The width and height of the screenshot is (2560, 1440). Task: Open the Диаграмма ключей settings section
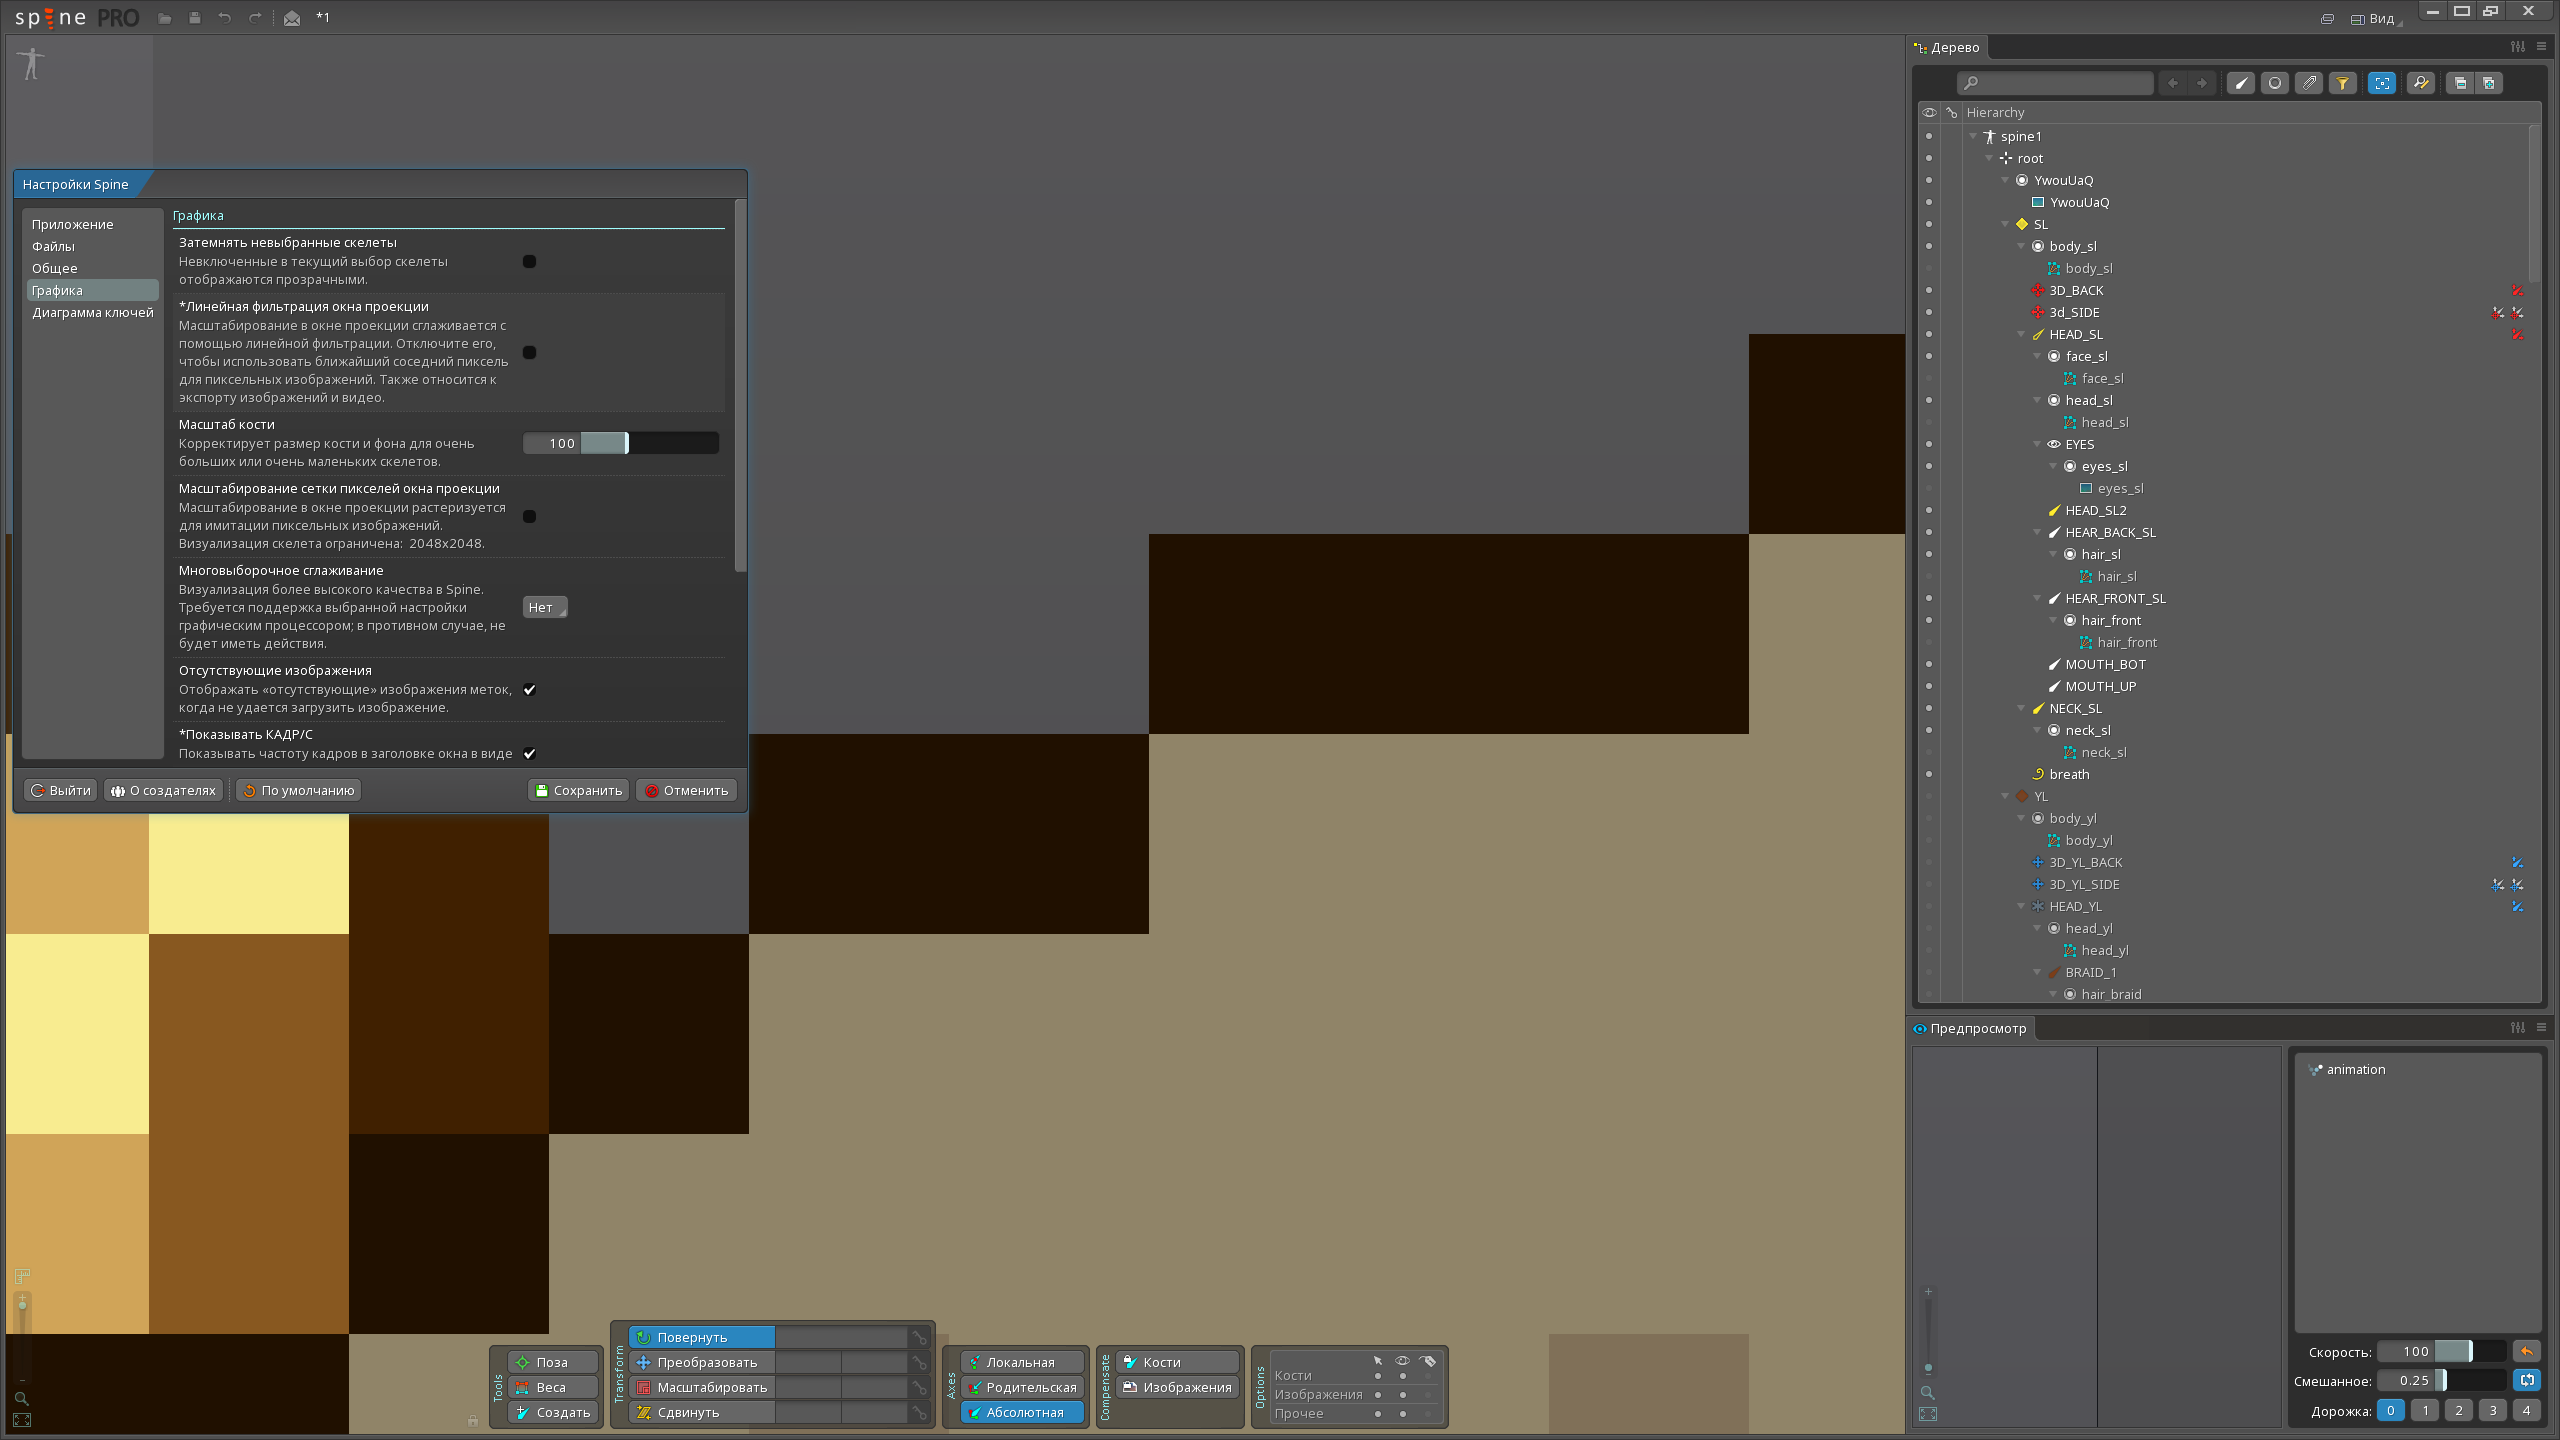click(92, 312)
